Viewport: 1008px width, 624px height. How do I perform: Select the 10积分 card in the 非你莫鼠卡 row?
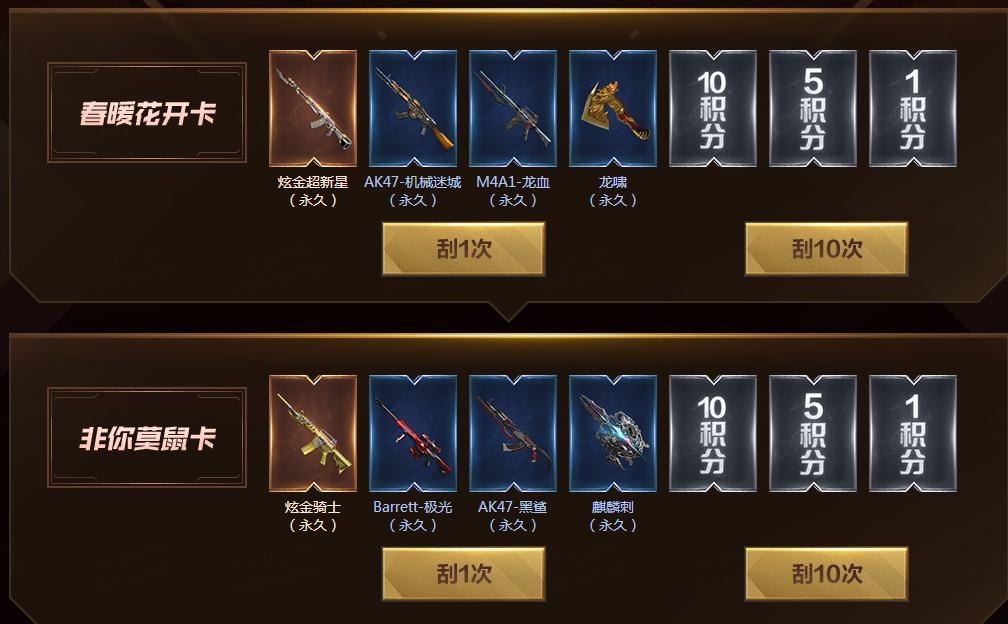click(x=713, y=434)
